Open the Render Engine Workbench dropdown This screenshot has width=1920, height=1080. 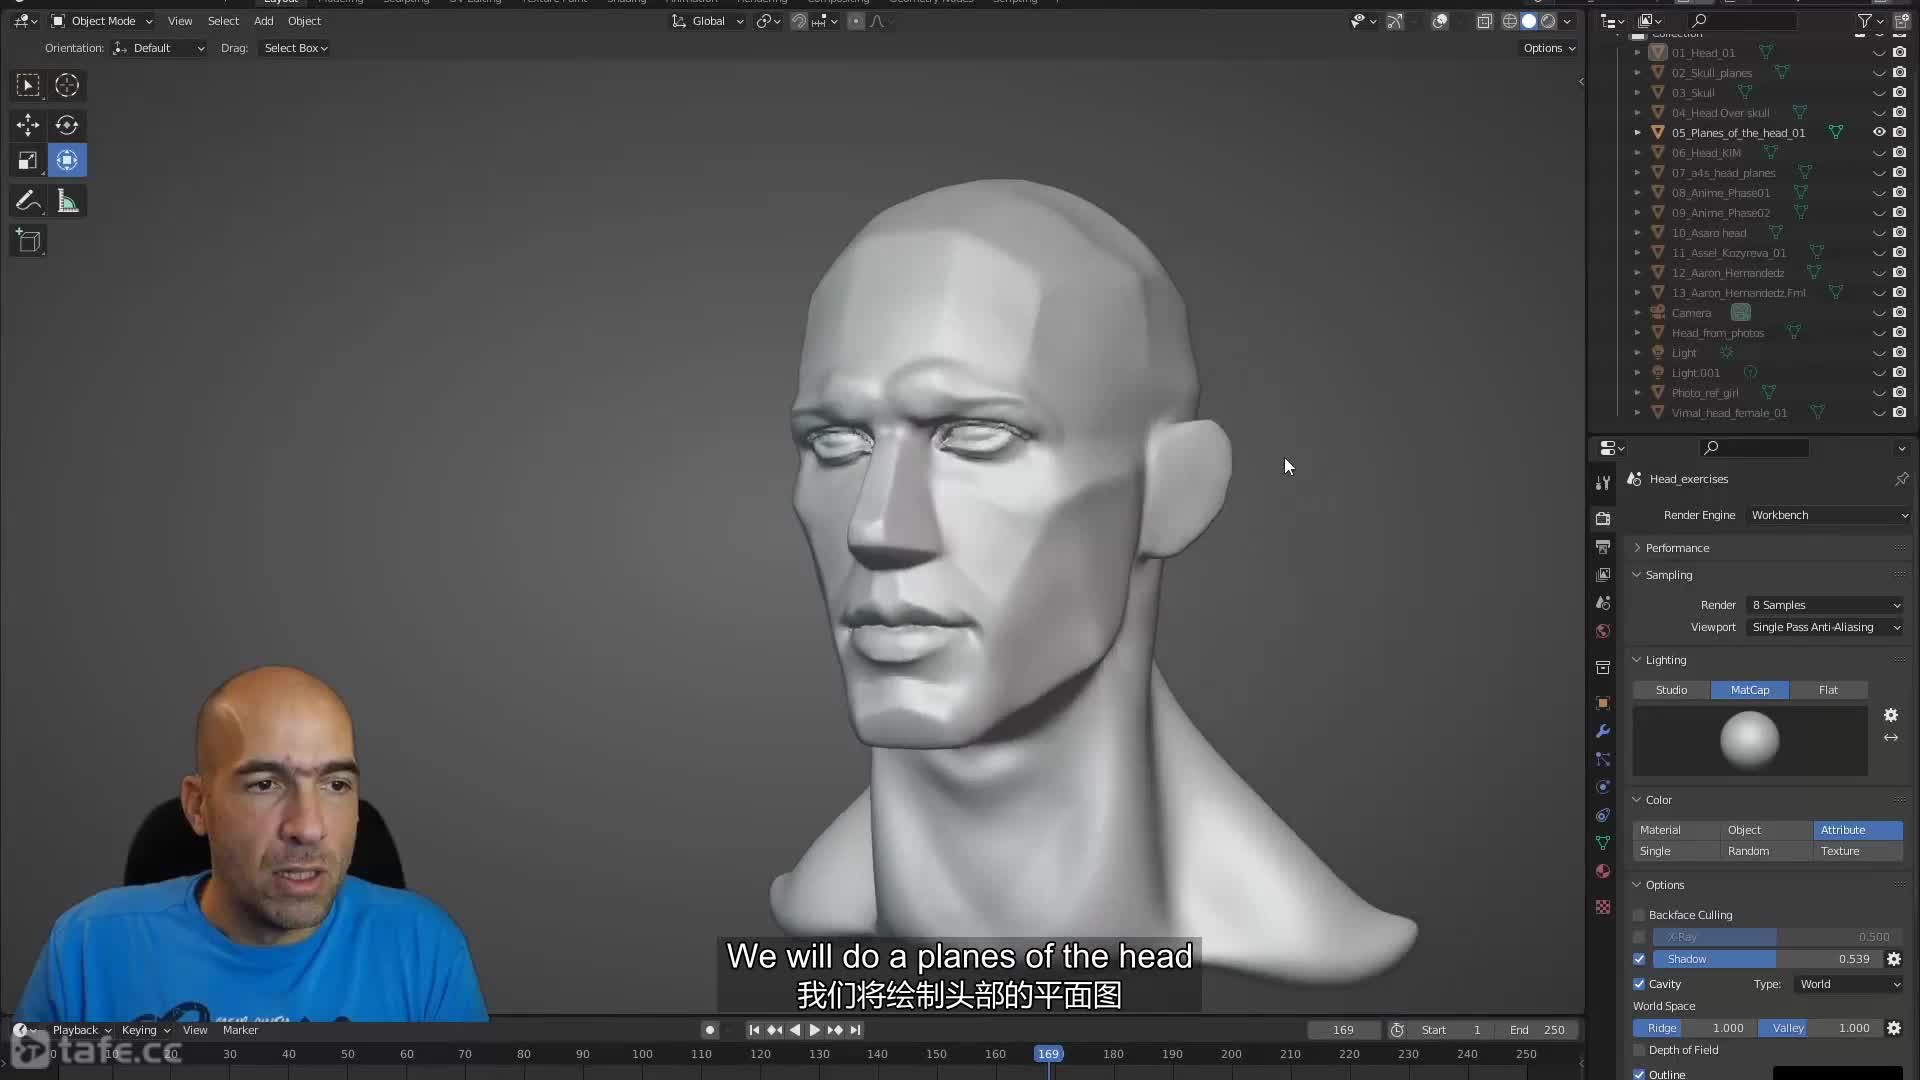coord(1827,515)
